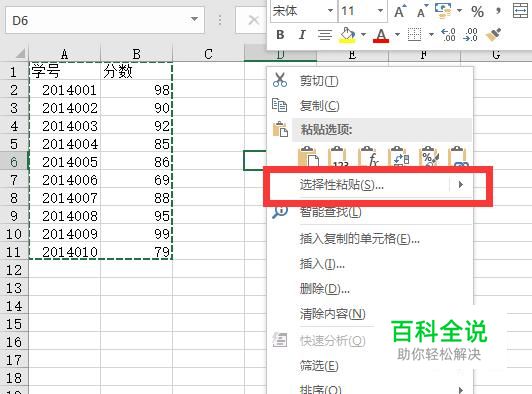Open the 宋体 font name dropdown
Viewport: 532px width, 394px height.
point(330,11)
